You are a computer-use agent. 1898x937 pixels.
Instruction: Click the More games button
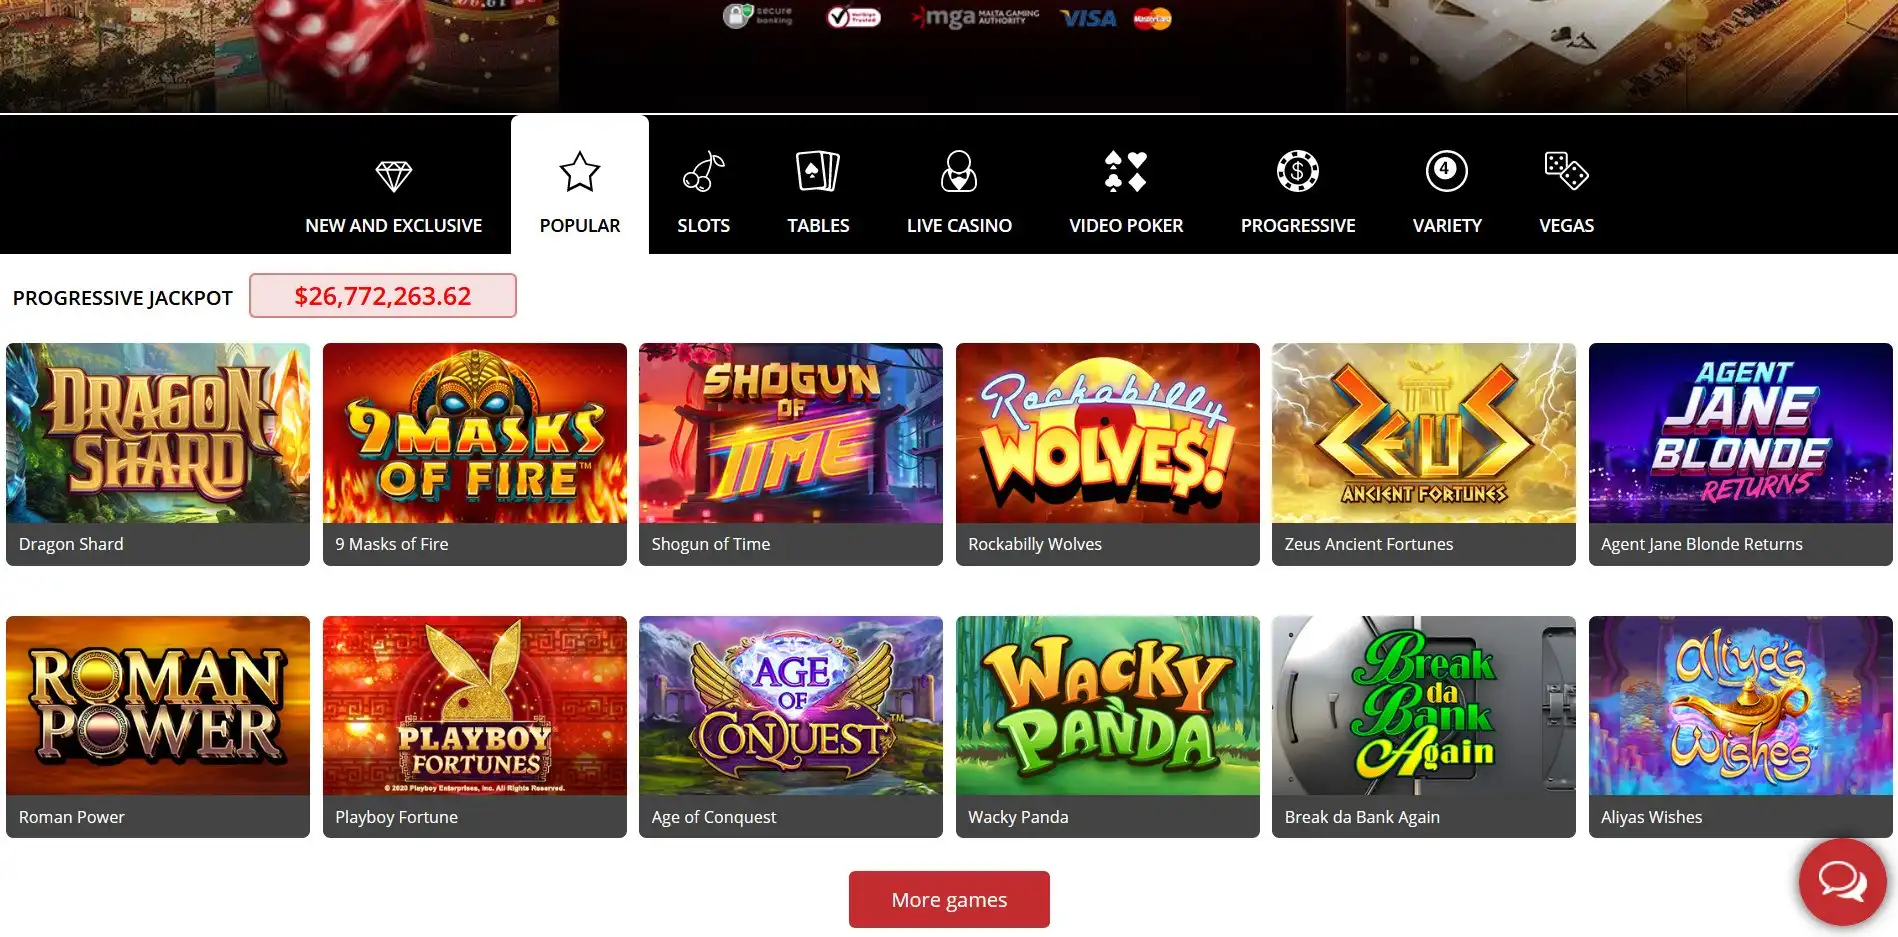pos(949,899)
